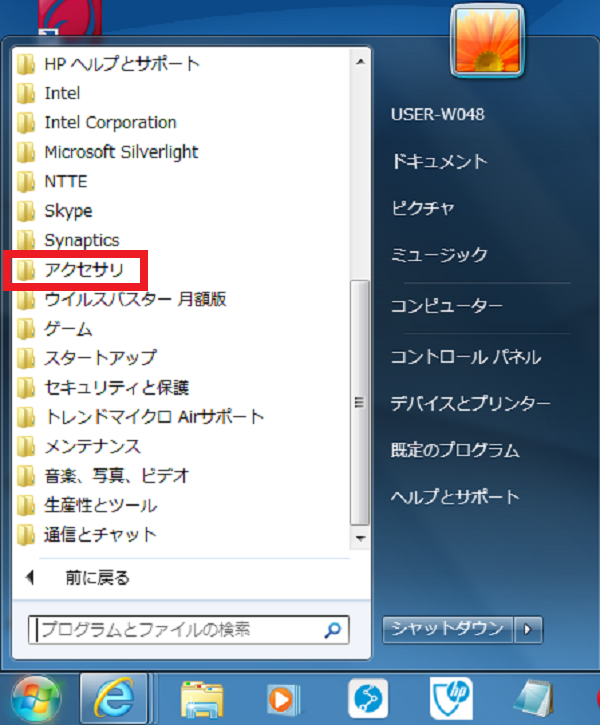Click folder icon beside HP ヘルプとサポート
This screenshot has height=725, width=600.
(26, 64)
